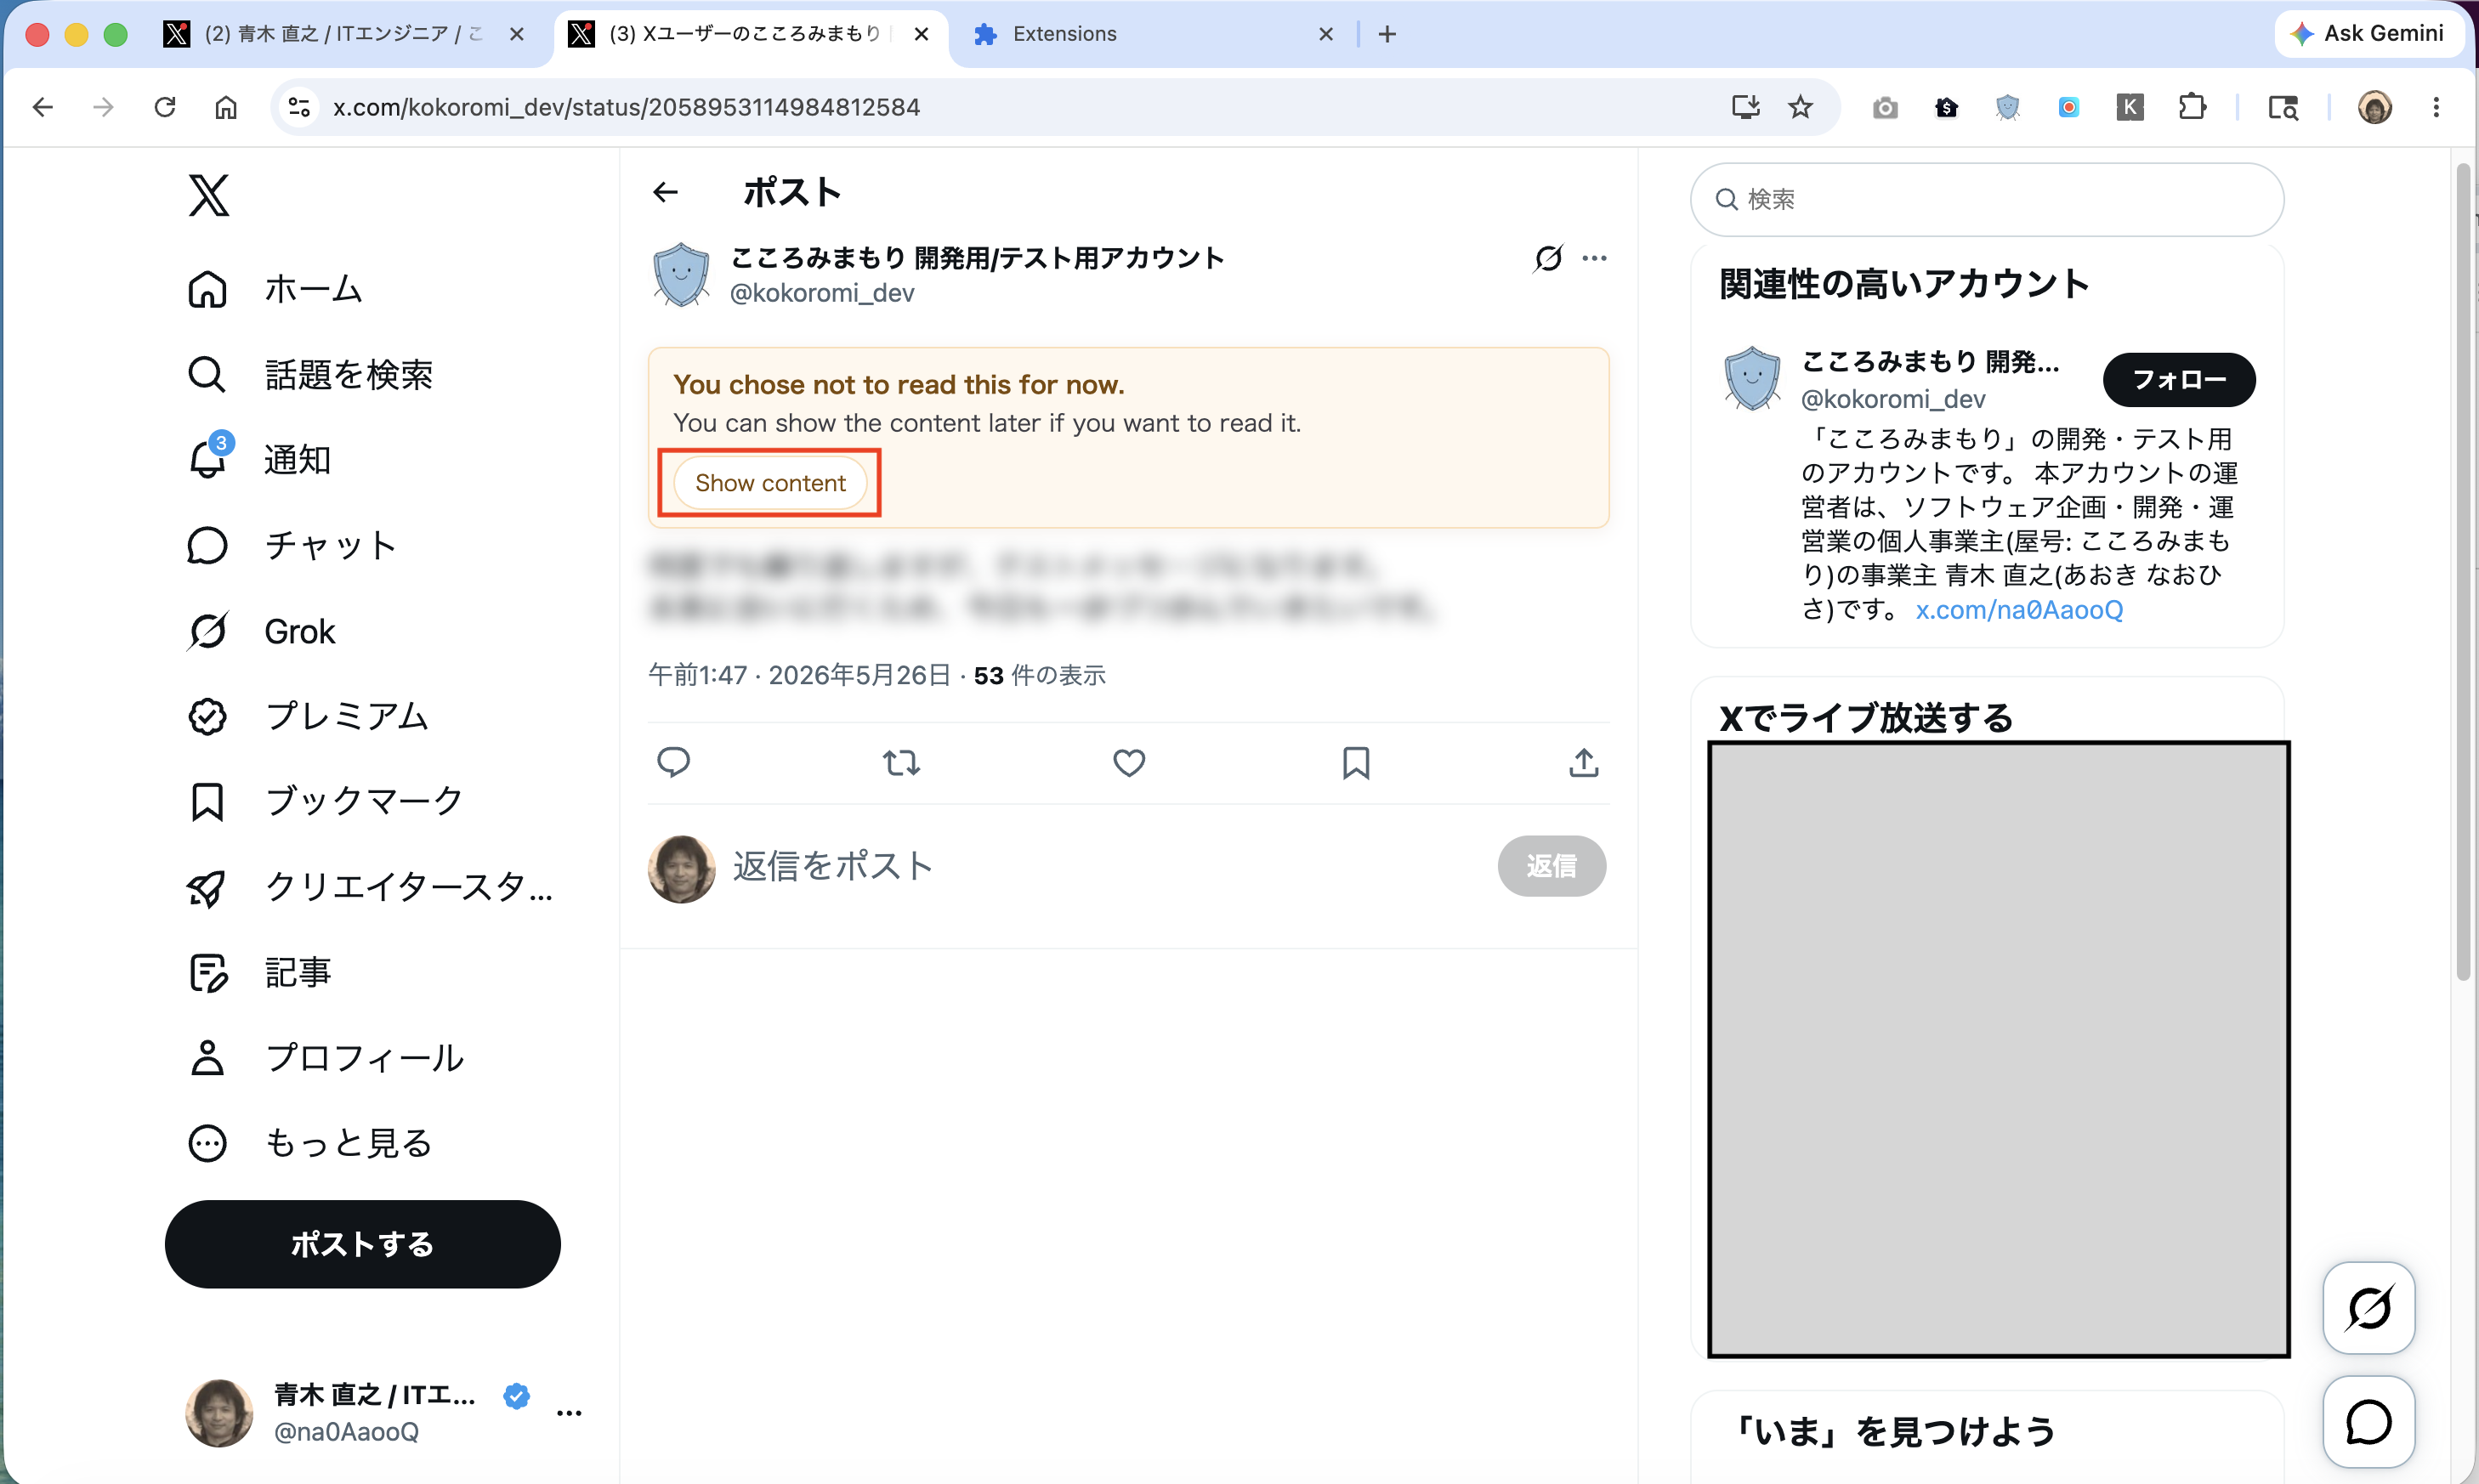Click the 返信をポスト reply field

[x=1100, y=865]
